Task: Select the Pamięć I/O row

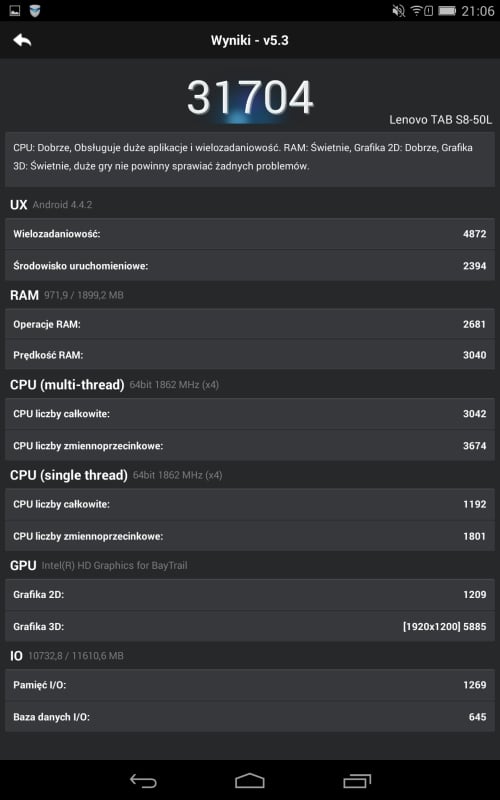Action: tap(250, 685)
